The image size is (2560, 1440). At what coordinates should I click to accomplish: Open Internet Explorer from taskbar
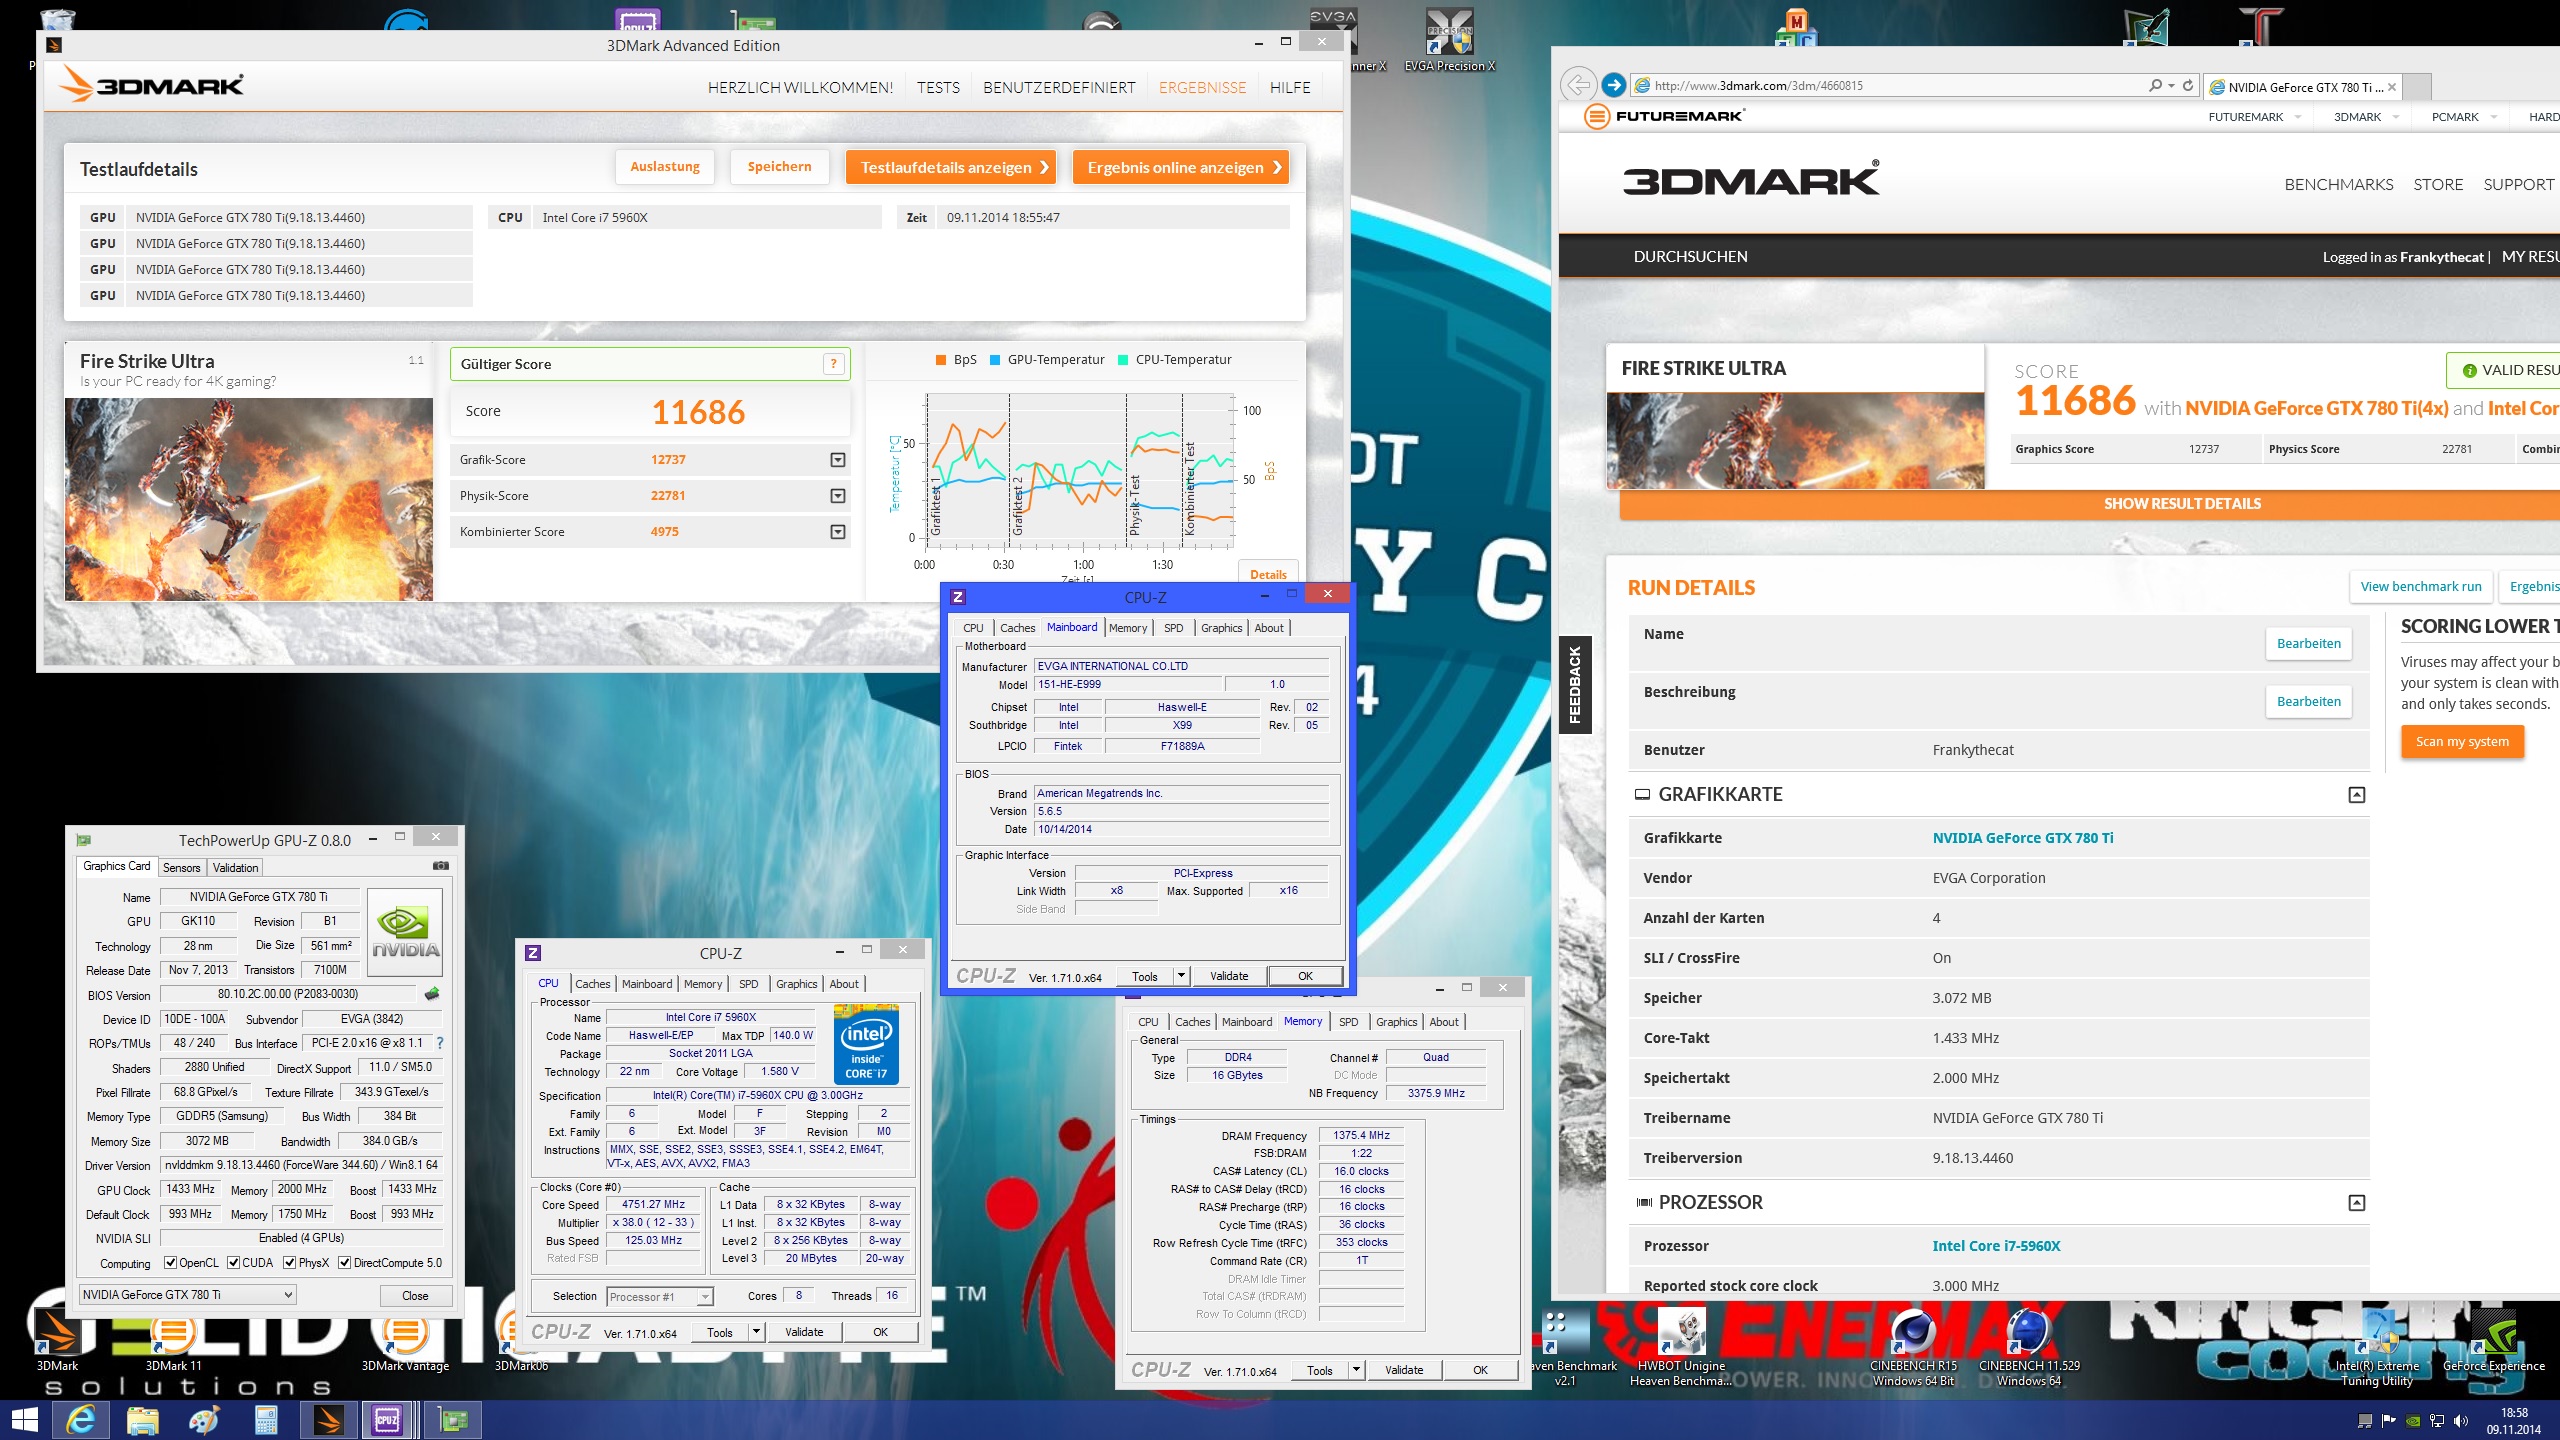pos(81,1420)
